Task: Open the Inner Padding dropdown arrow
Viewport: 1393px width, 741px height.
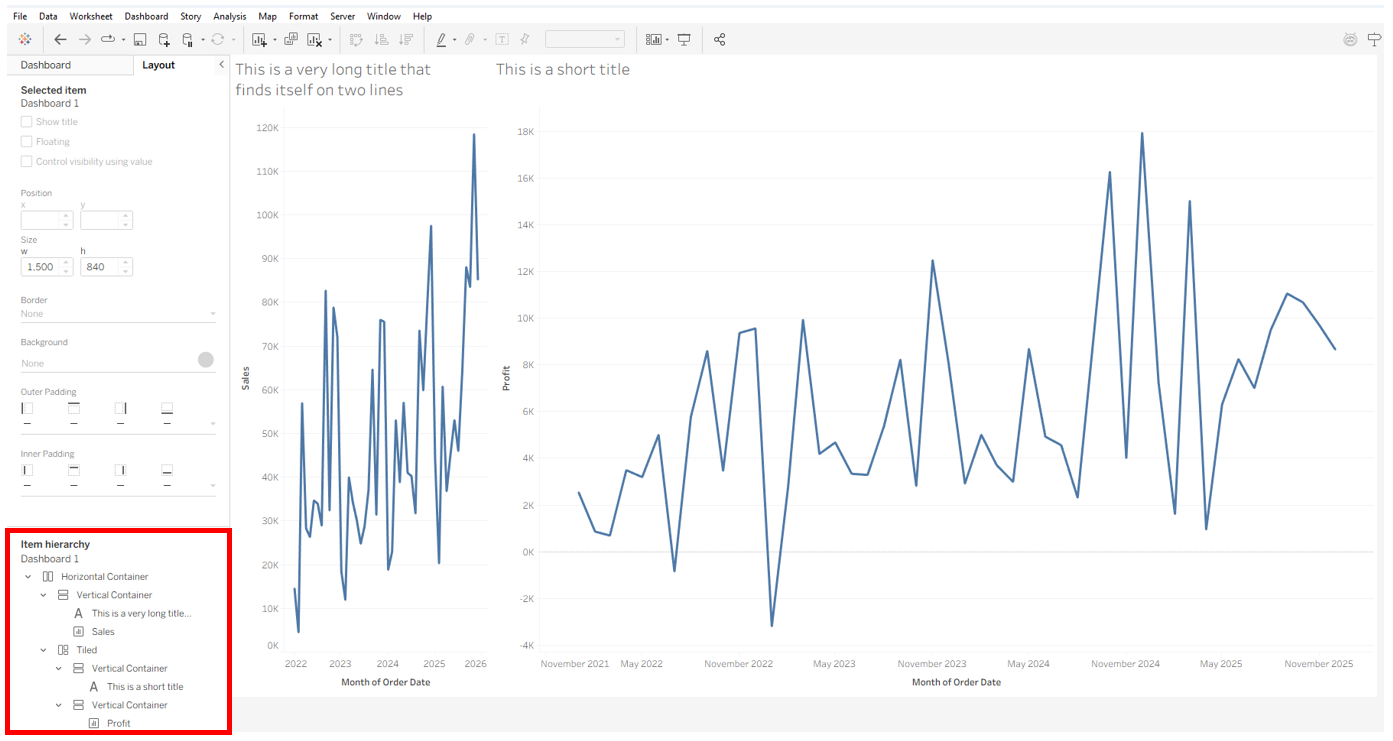Action: [x=212, y=486]
